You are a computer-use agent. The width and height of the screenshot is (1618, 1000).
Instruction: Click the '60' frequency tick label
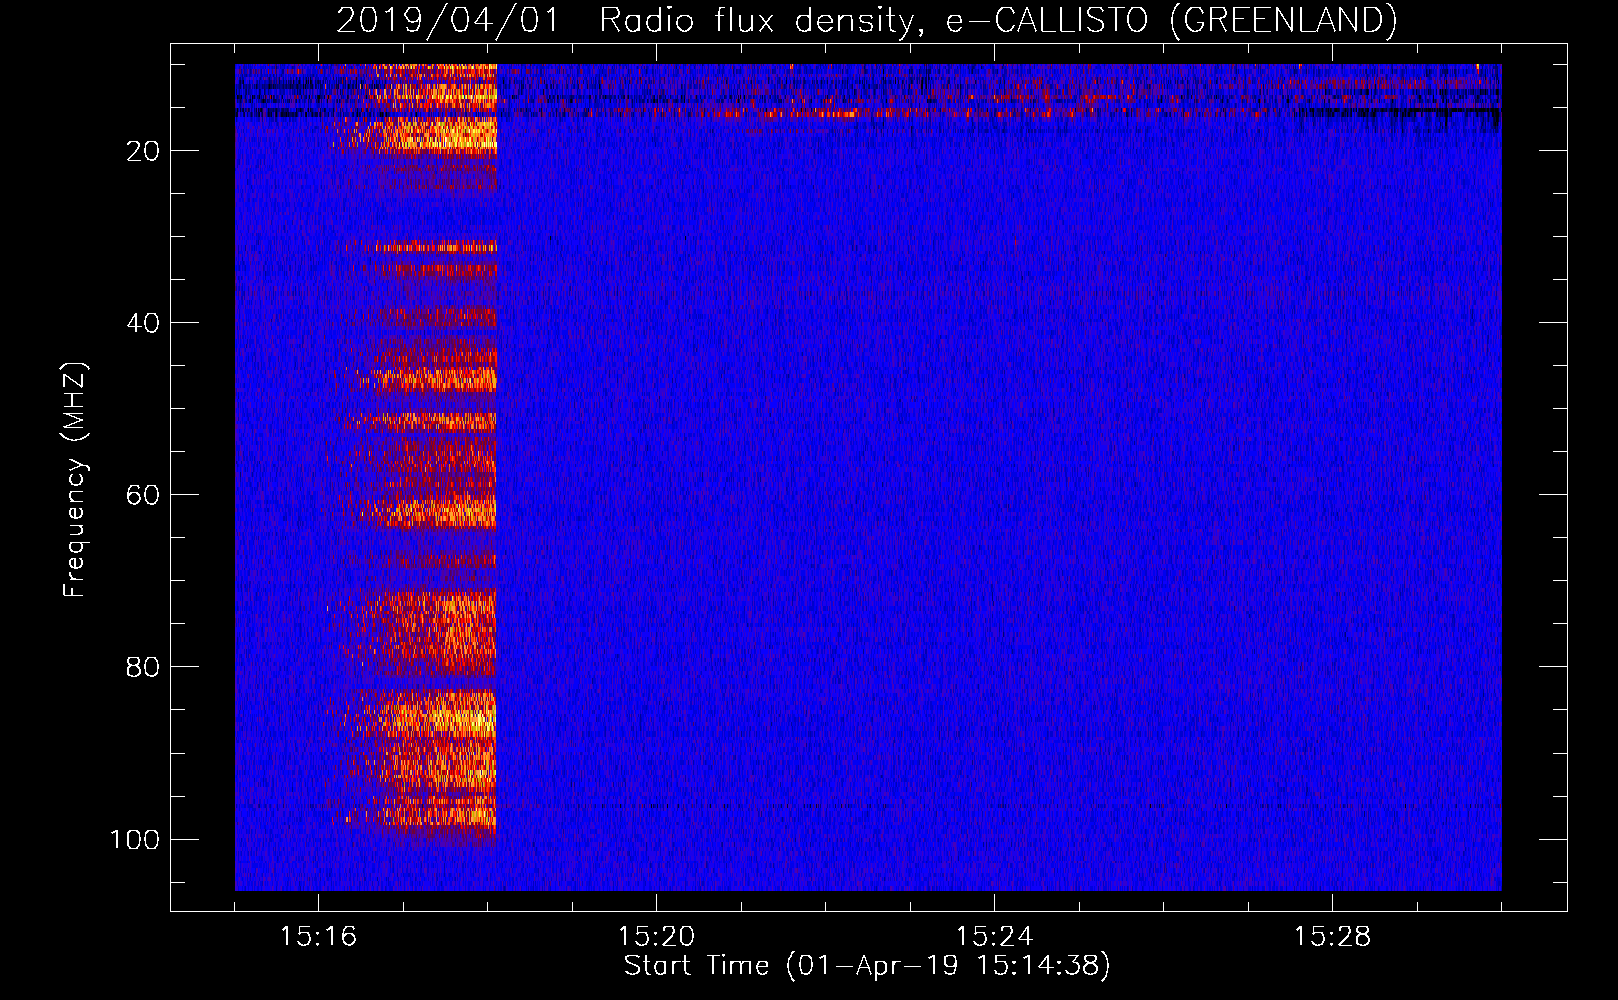143,495
